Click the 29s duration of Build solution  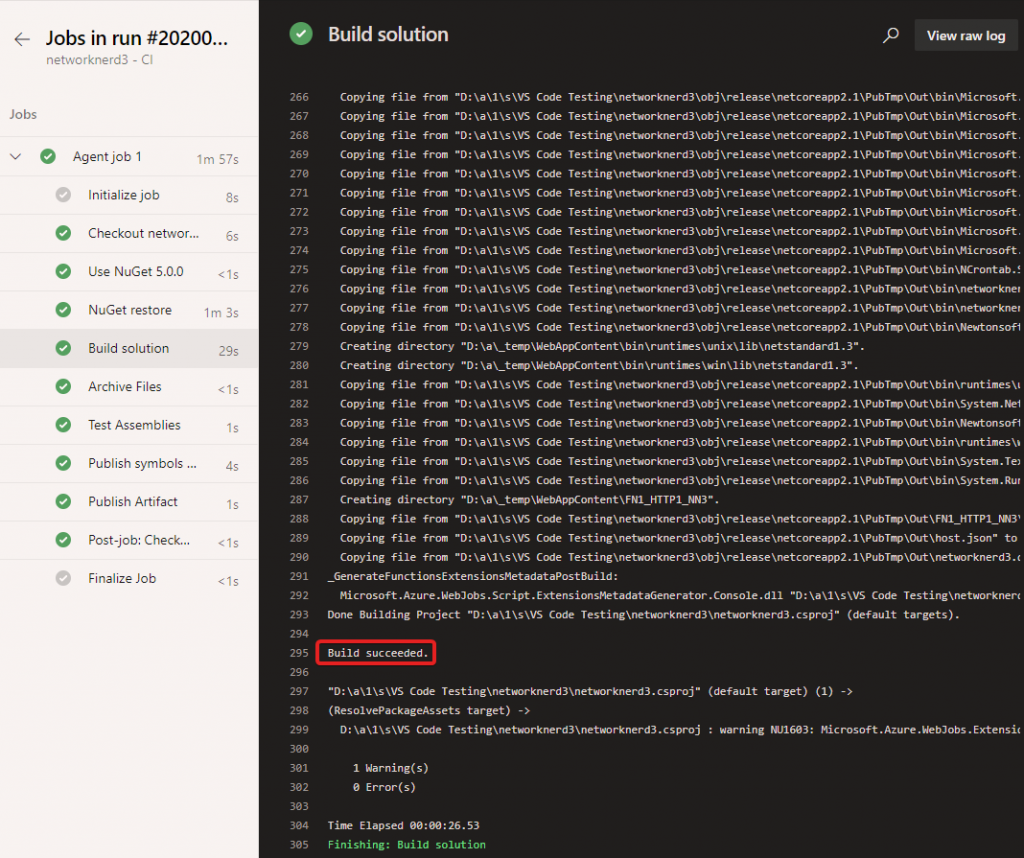click(x=229, y=351)
